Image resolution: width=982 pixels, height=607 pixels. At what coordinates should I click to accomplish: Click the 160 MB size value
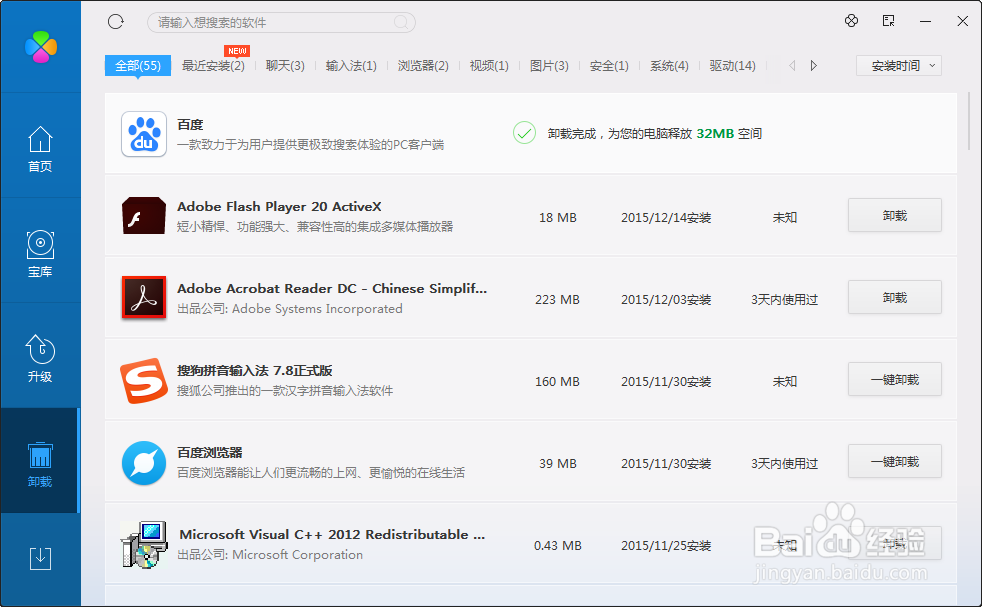click(x=557, y=381)
